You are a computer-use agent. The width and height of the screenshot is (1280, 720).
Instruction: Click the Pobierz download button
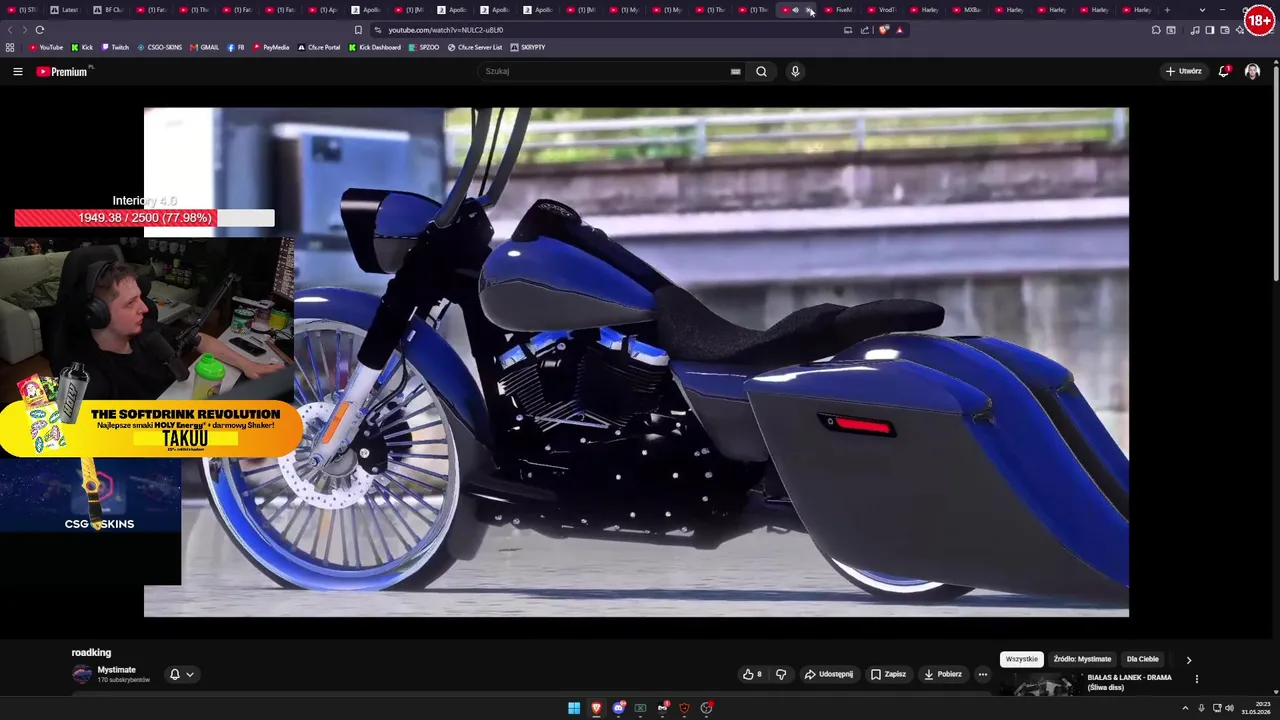click(943, 674)
